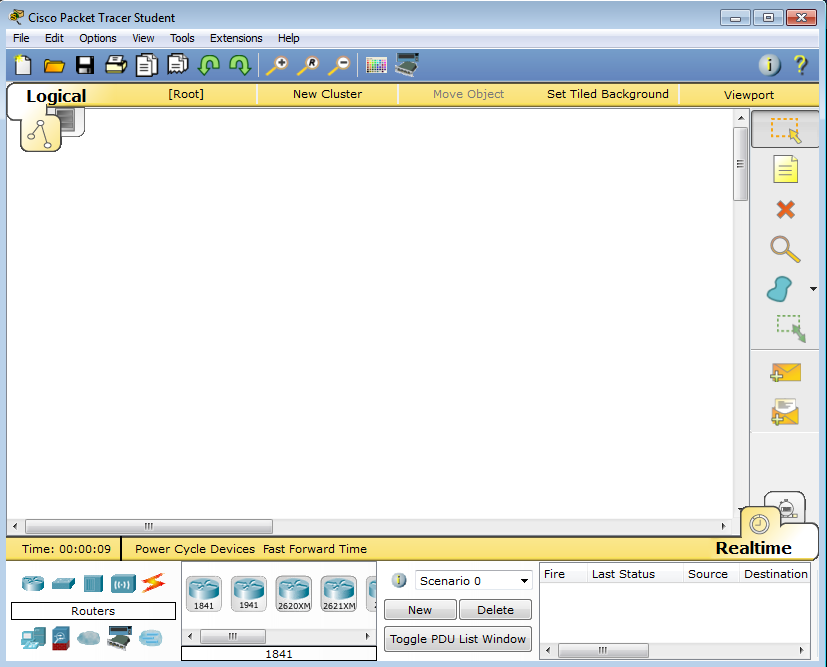Click the workspace horizontal scrollbar thumb
Viewport: 827px width, 667px height.
[149, 526]
